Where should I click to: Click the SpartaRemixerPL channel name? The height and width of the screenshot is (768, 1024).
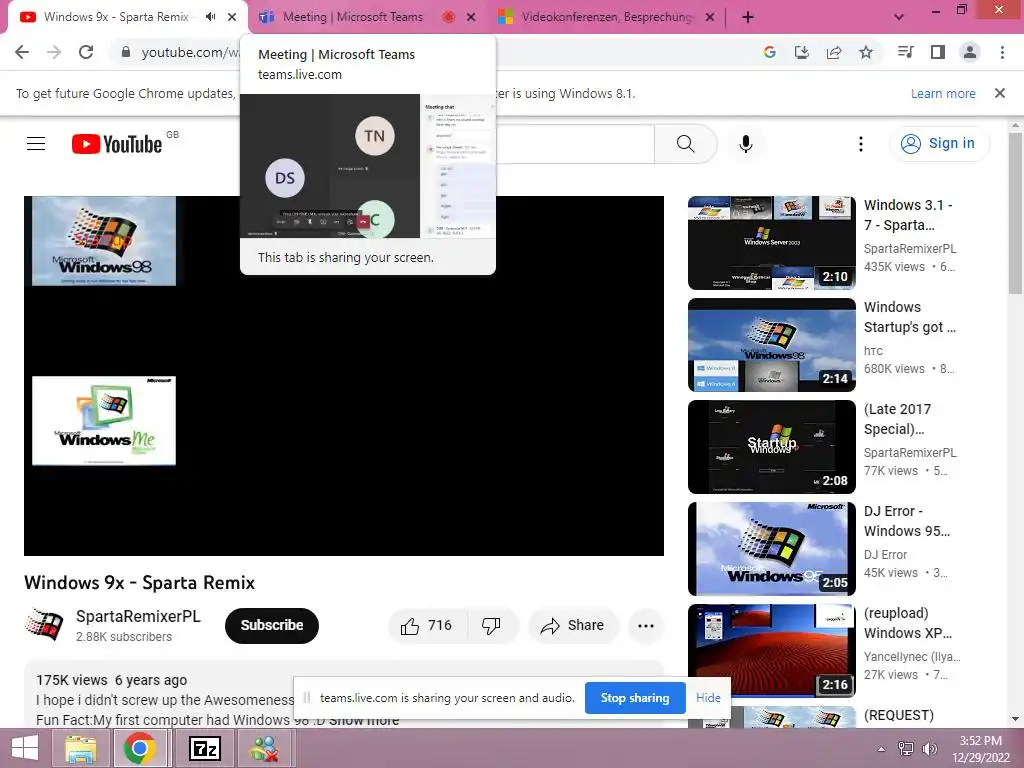(x=138, y=616)
